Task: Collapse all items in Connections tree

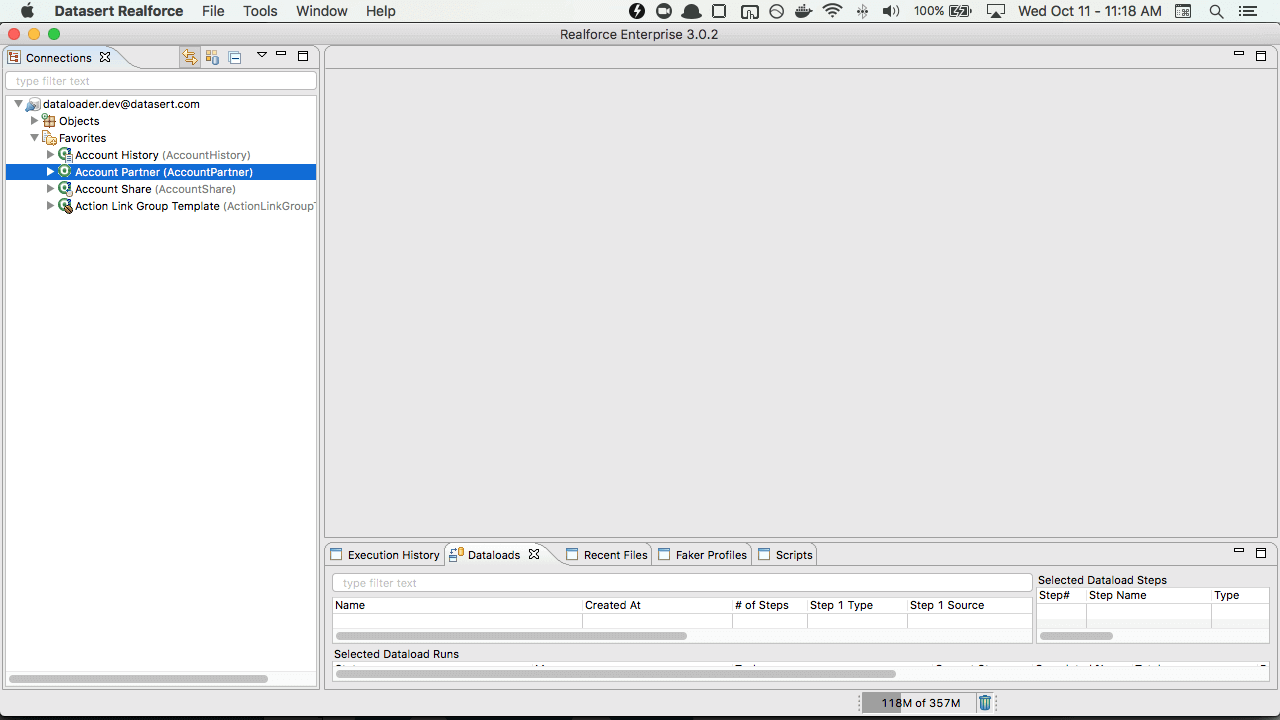Action: coord(235,58)
